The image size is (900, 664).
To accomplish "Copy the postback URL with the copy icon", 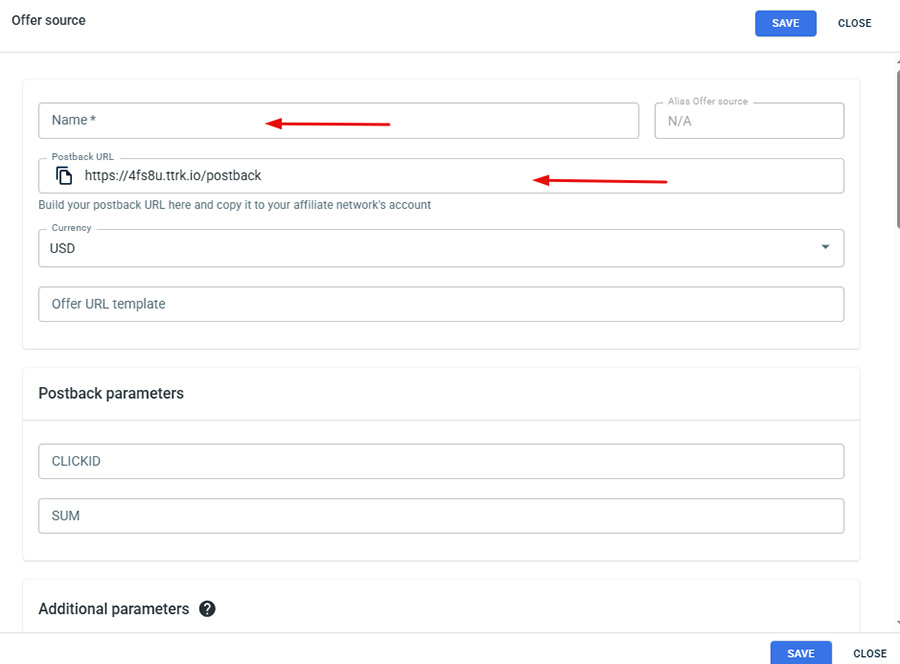I will [64, 176].
